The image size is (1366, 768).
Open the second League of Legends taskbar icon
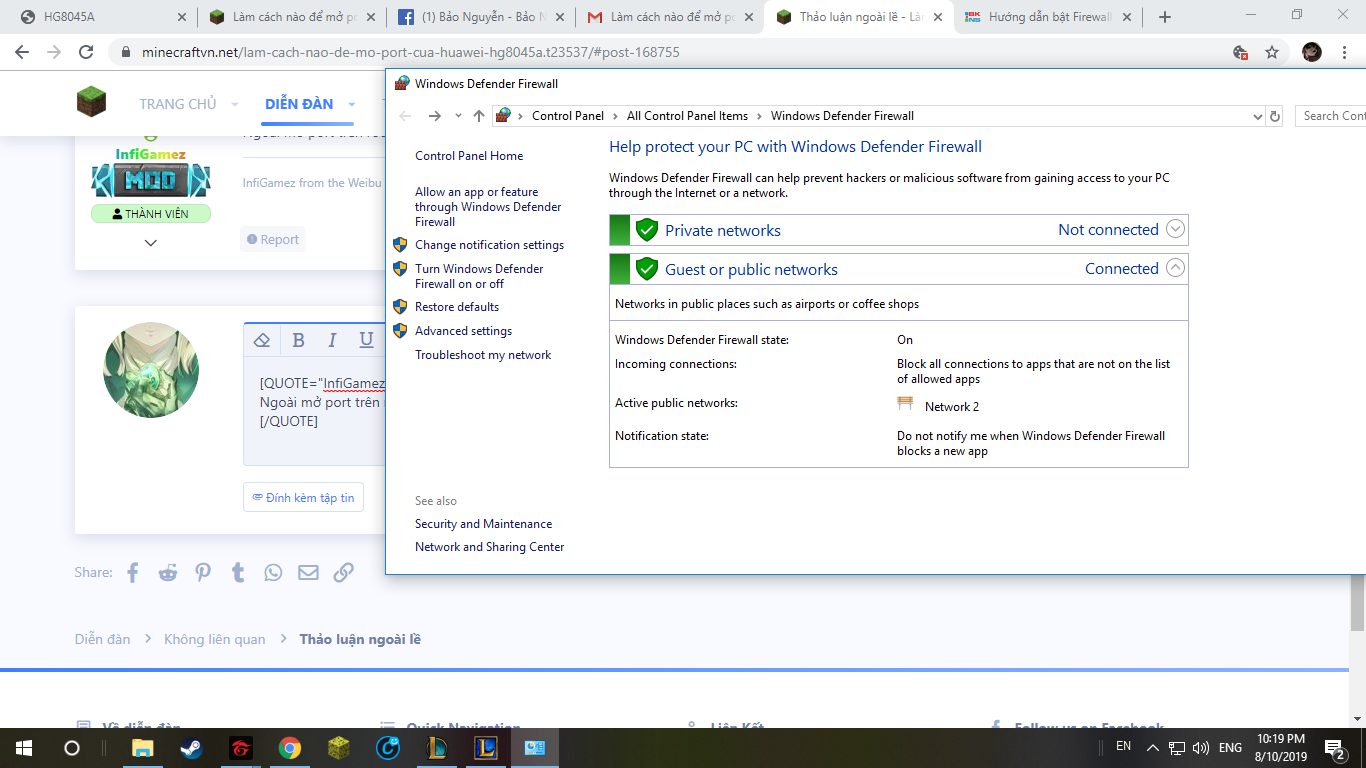point(485,747)
